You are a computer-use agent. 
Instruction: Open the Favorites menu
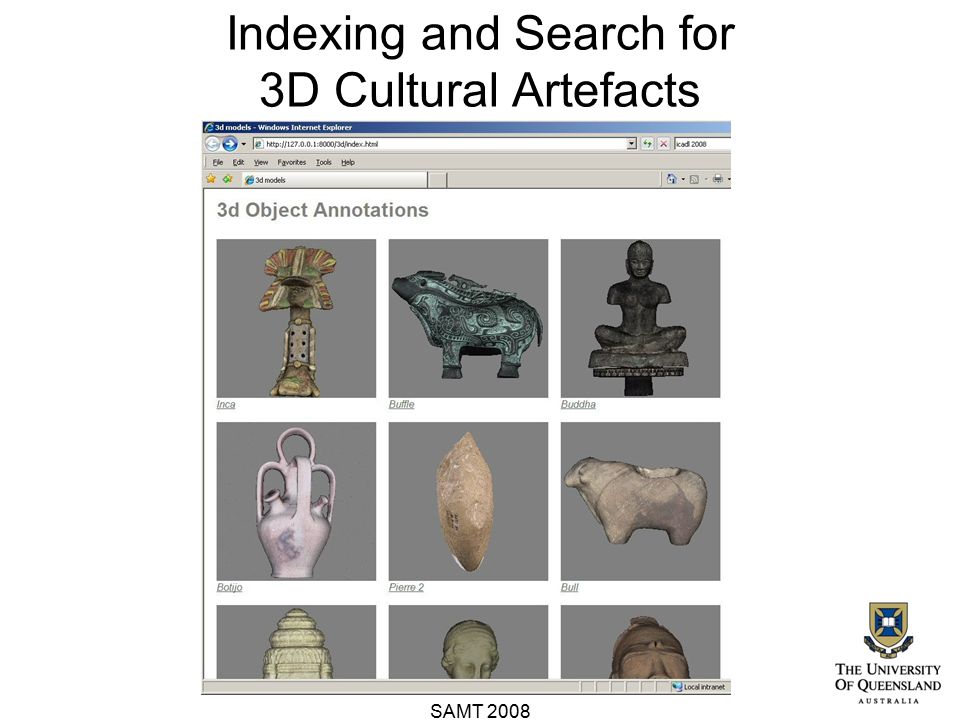(291, 162)
